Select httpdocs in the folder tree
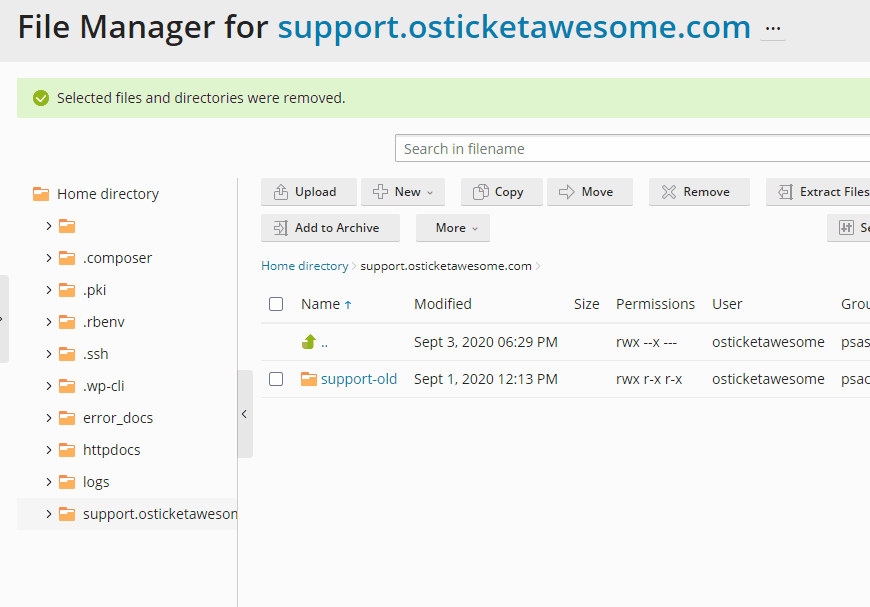Image resolution: width=870 pixels, height=607 pixels. click(112, 450)
